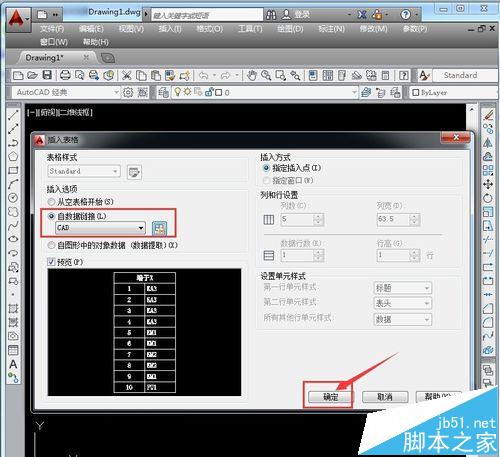
Task: Toggle the Preview checkbox
Action: click(x=51, y=262)
